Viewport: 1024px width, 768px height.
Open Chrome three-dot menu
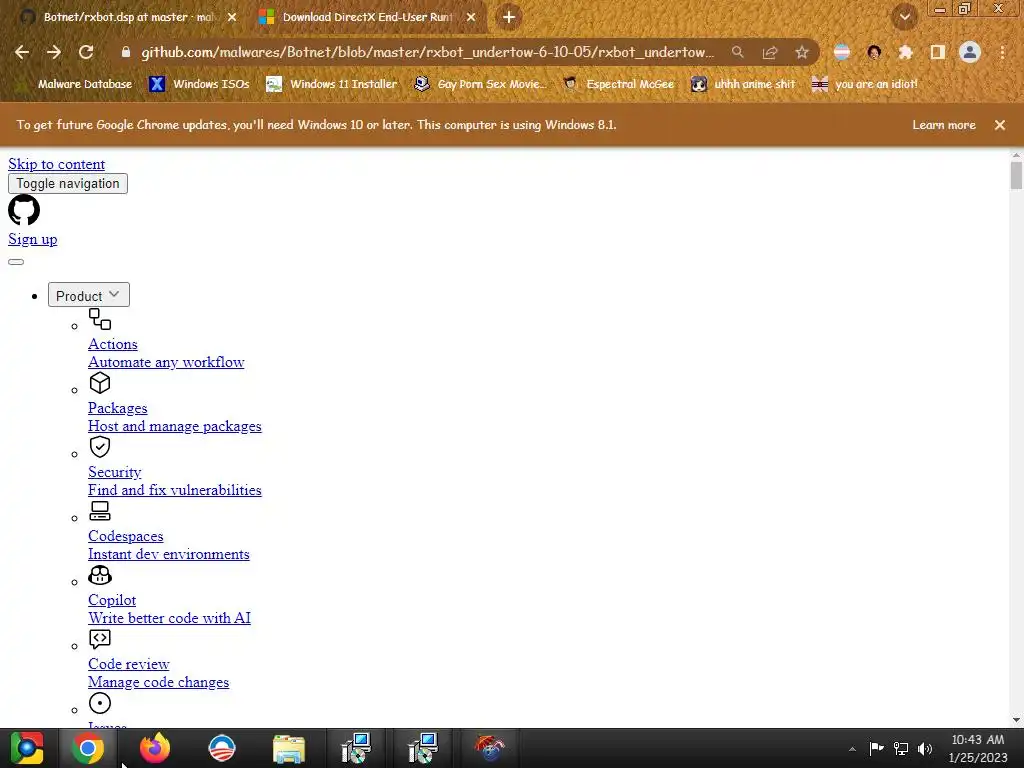click(1002, 52)
